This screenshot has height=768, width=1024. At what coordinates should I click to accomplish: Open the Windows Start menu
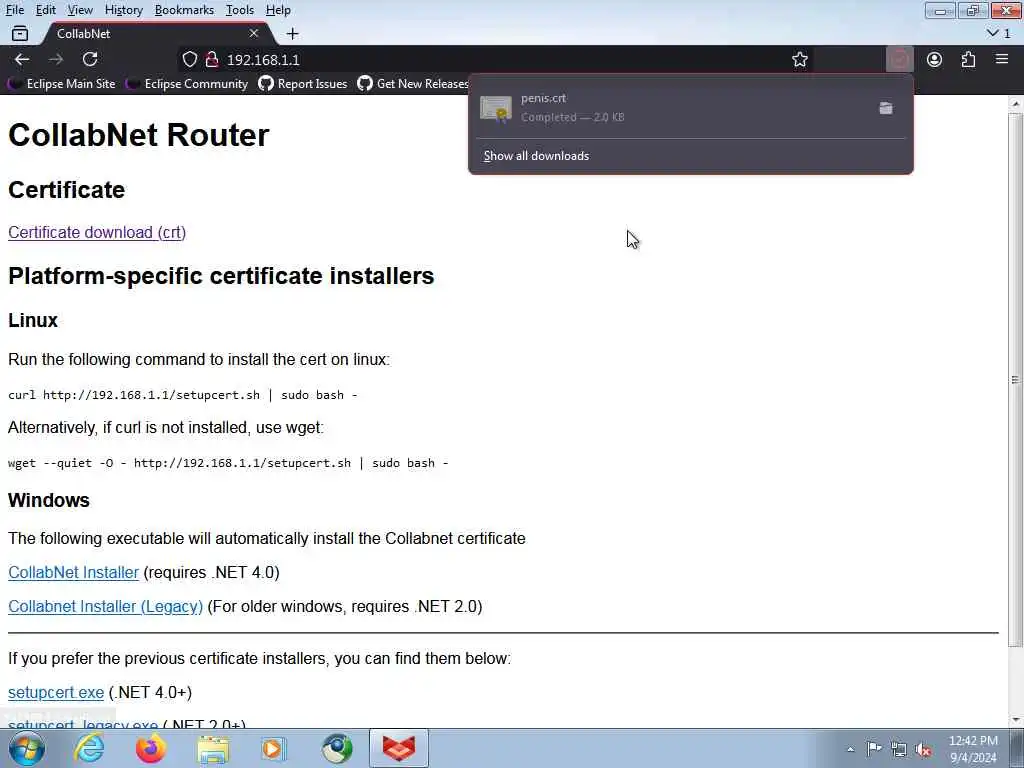click(x=27, y=748)
